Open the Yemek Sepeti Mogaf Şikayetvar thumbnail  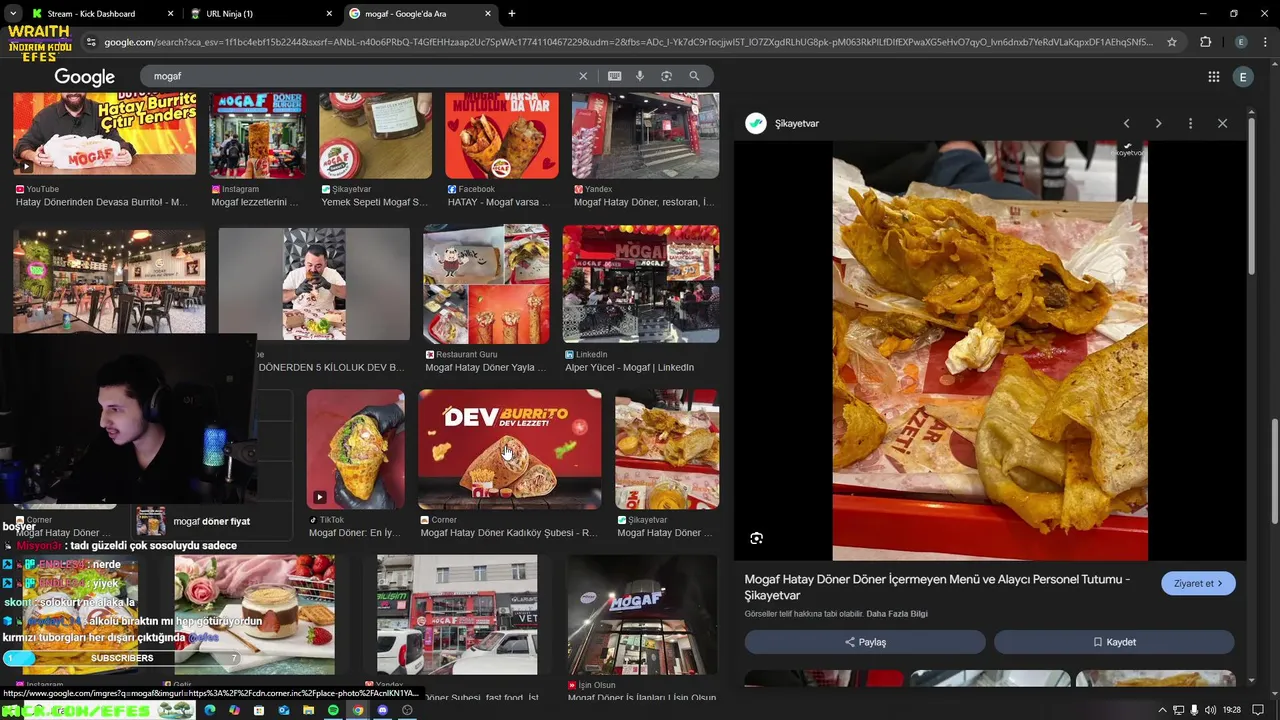375,135
